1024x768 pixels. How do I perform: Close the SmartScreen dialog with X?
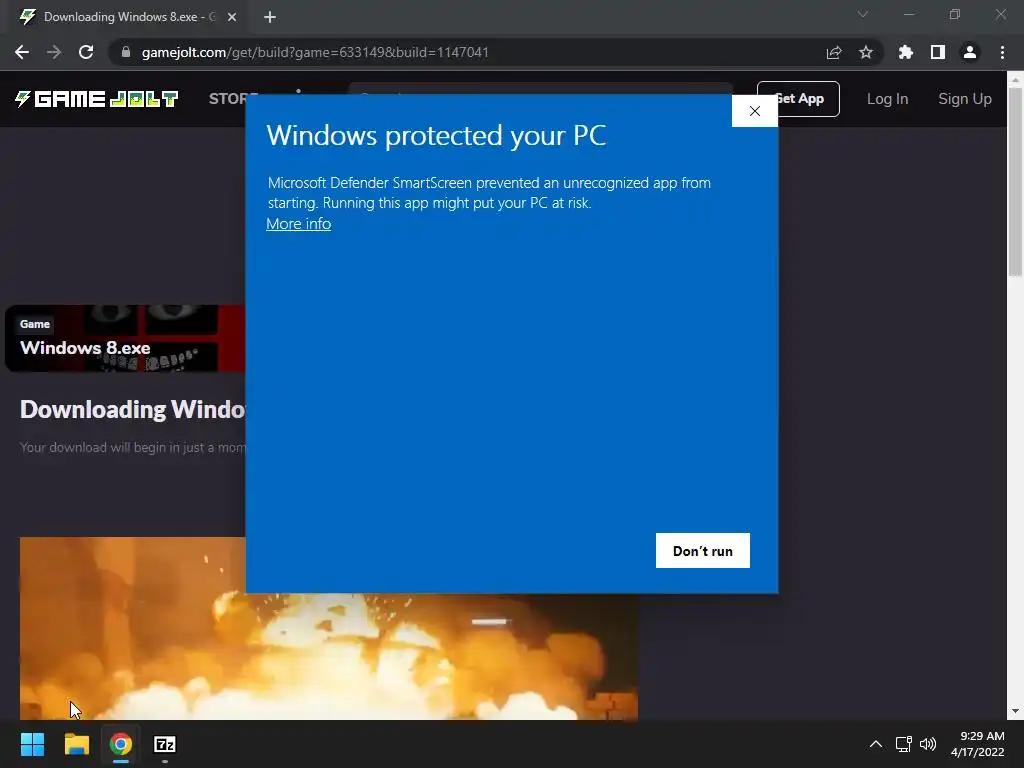point(754,111)
